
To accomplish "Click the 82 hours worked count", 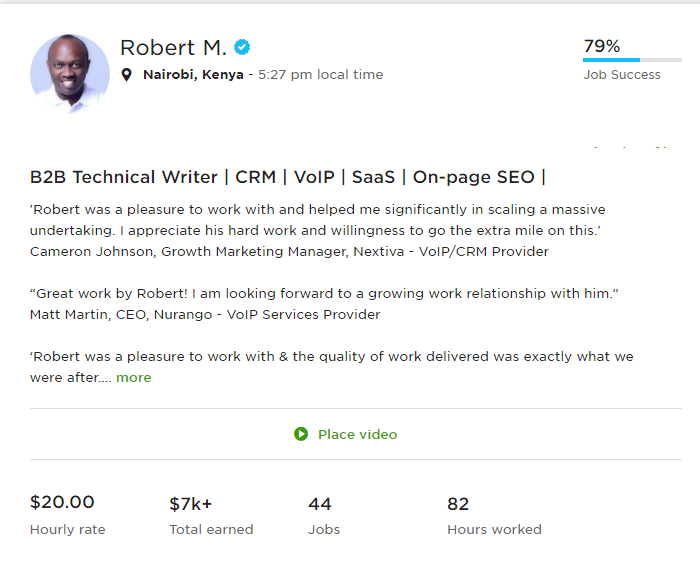I will [458, 504].
